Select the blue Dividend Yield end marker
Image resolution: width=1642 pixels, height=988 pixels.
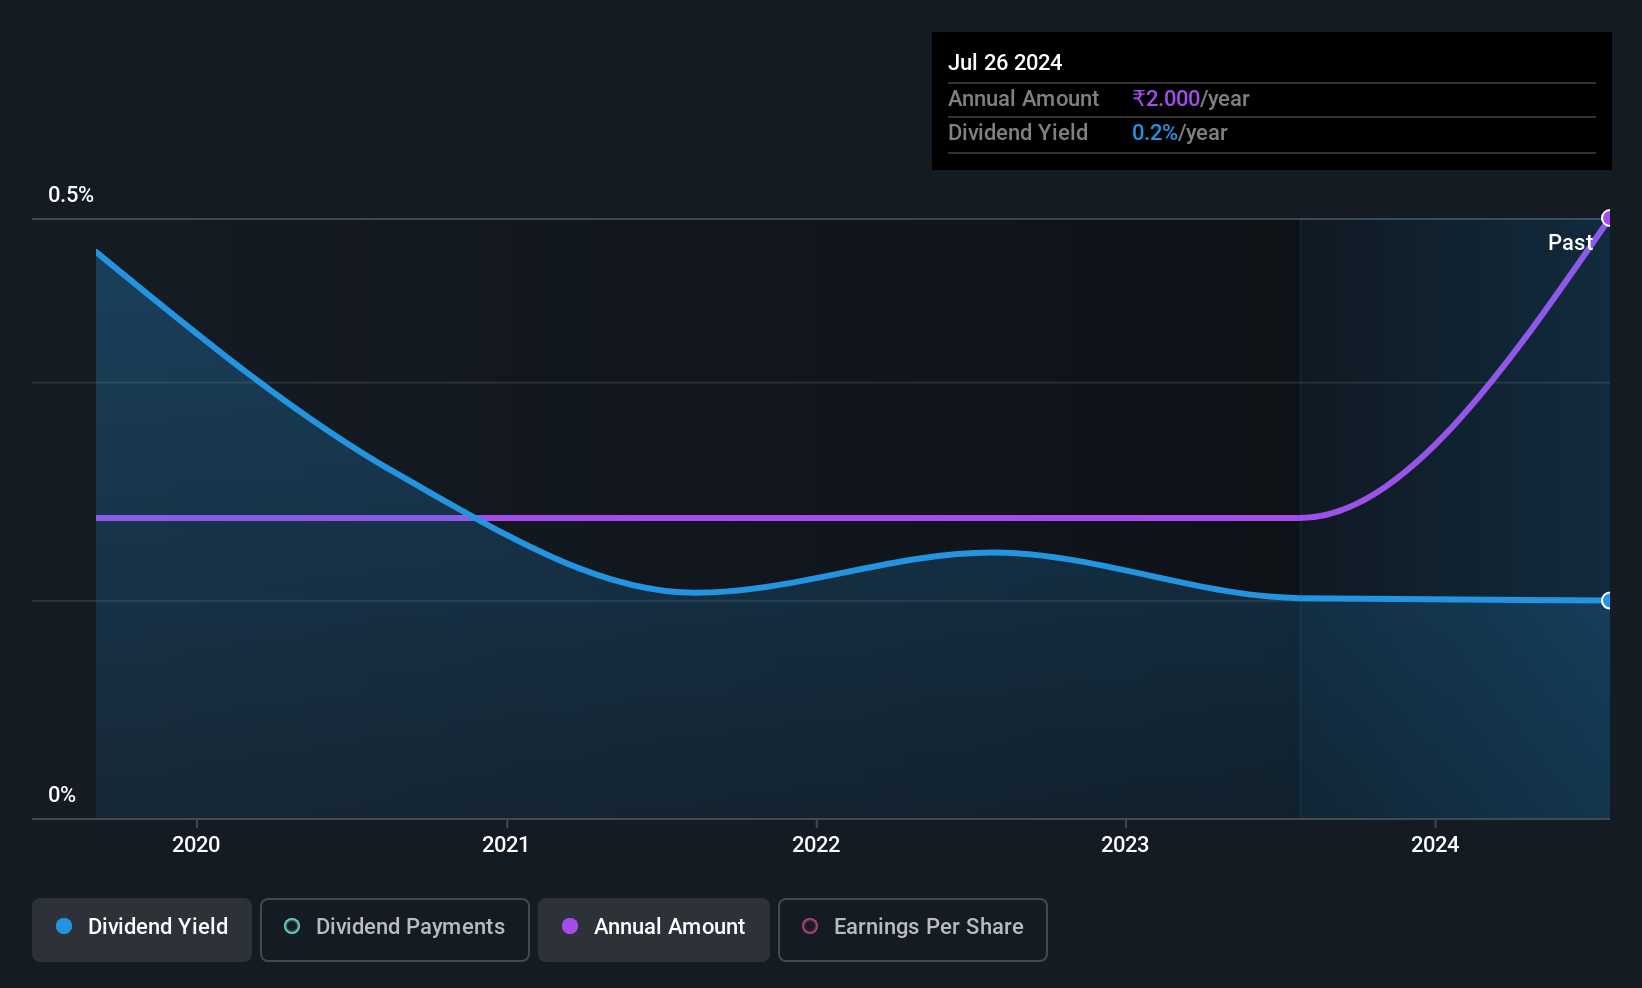tap(1609, 601)
